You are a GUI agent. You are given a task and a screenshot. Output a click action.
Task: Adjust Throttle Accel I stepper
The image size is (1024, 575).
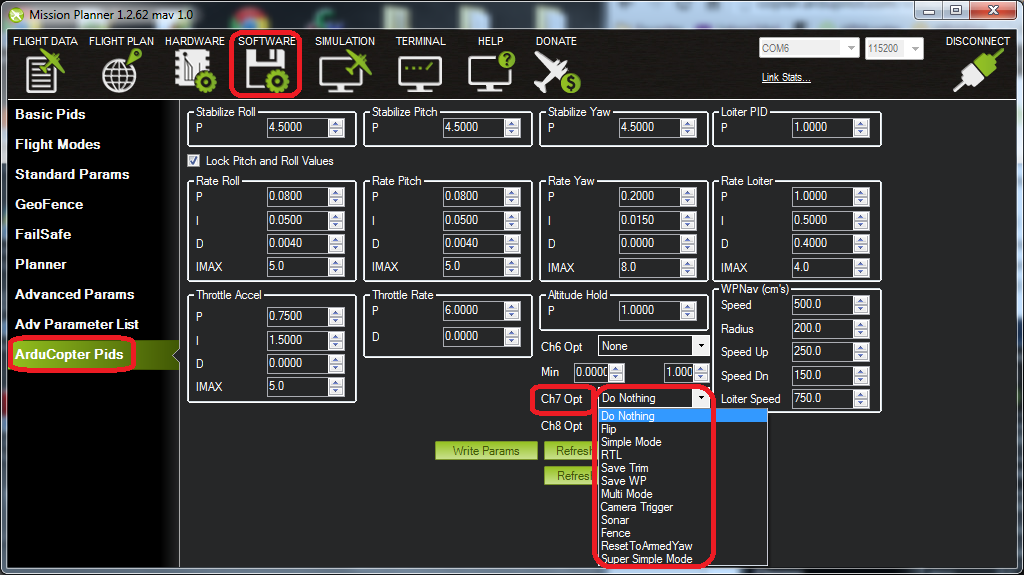pyautogui.click(x=336, y=340)
